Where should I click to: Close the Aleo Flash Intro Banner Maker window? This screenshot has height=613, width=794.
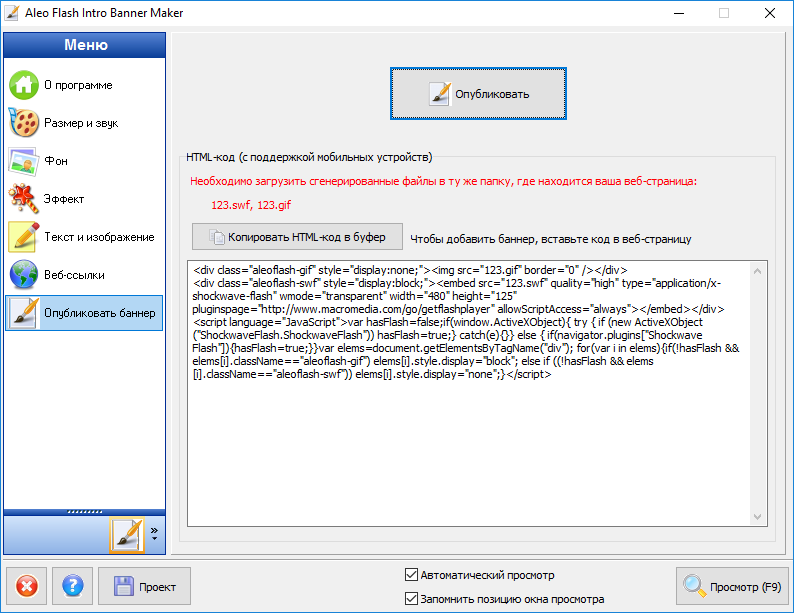click(x=770, y=13)
